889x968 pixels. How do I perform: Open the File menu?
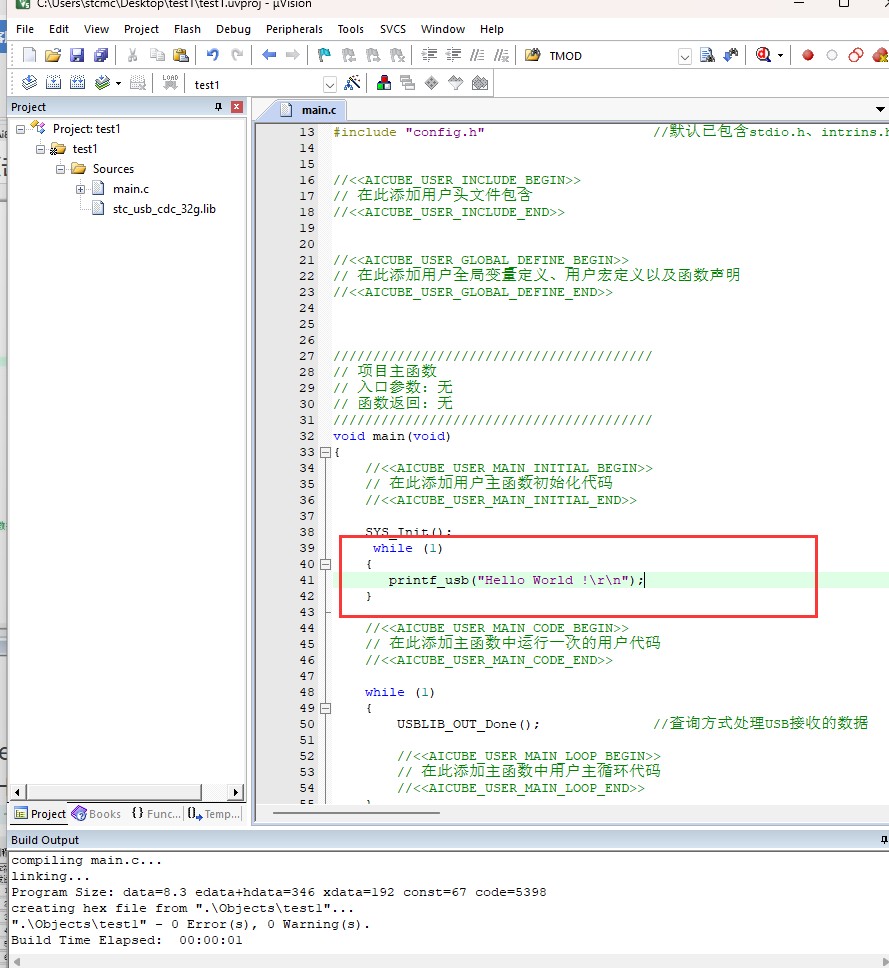25,29
